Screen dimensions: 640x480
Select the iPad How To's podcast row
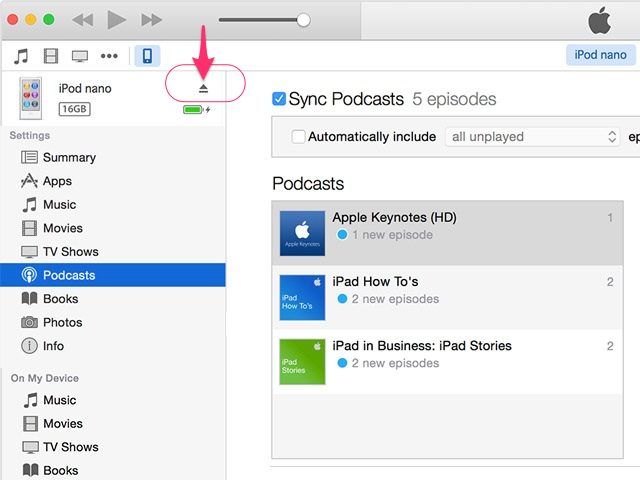pyautogui.click(x=447, y=298)
